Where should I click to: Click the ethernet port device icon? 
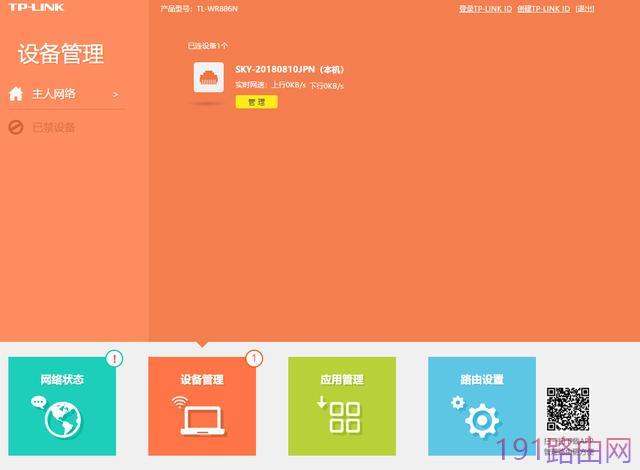(209, 78)
